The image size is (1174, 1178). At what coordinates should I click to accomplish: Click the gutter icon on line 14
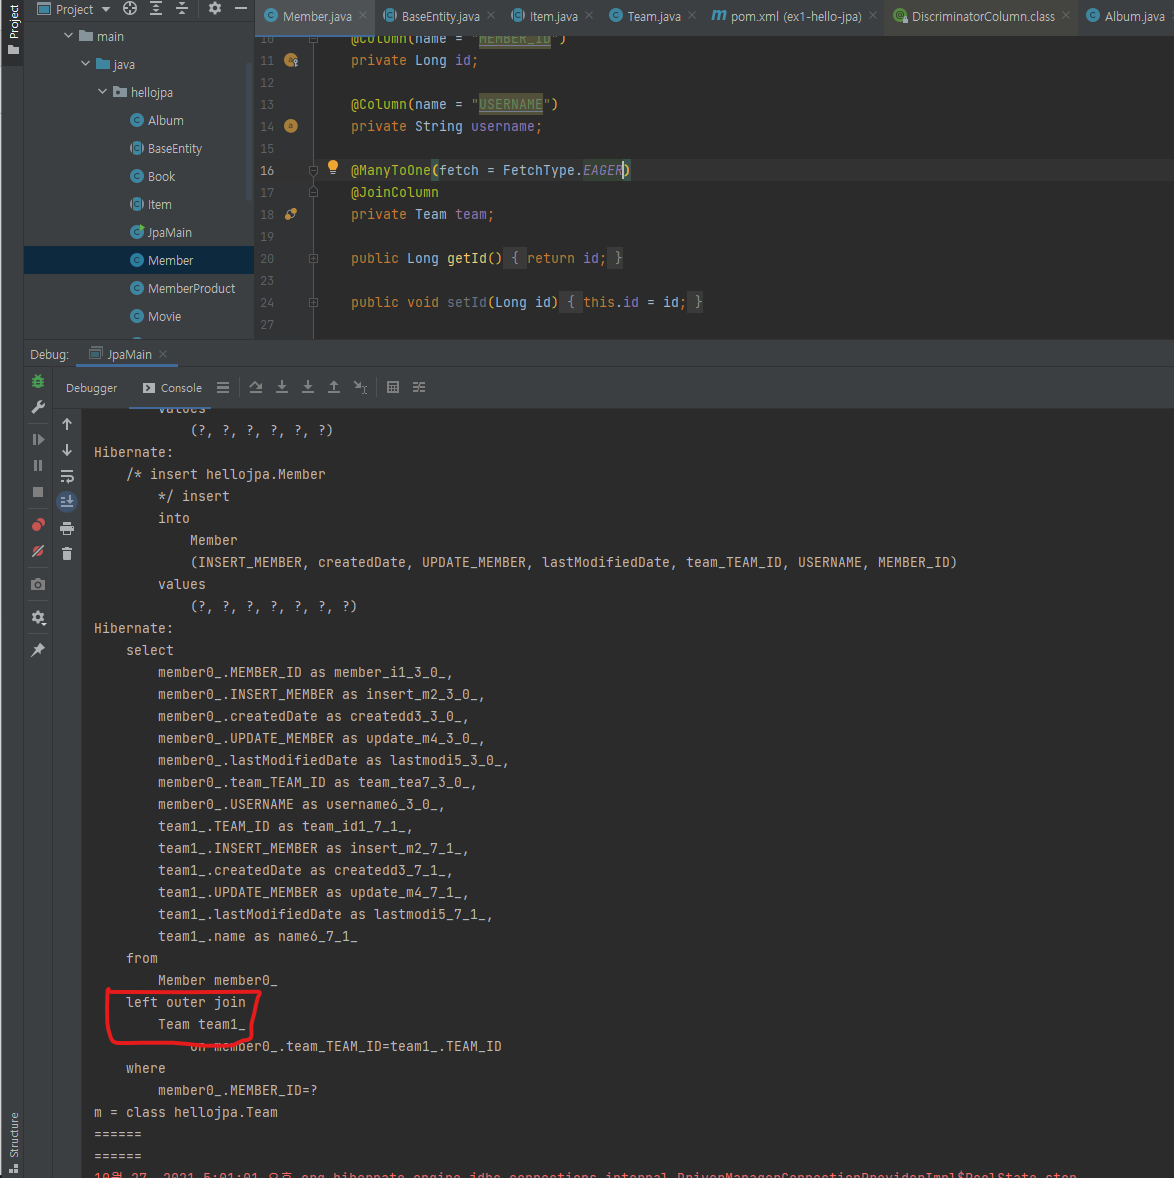pos(291,126)
